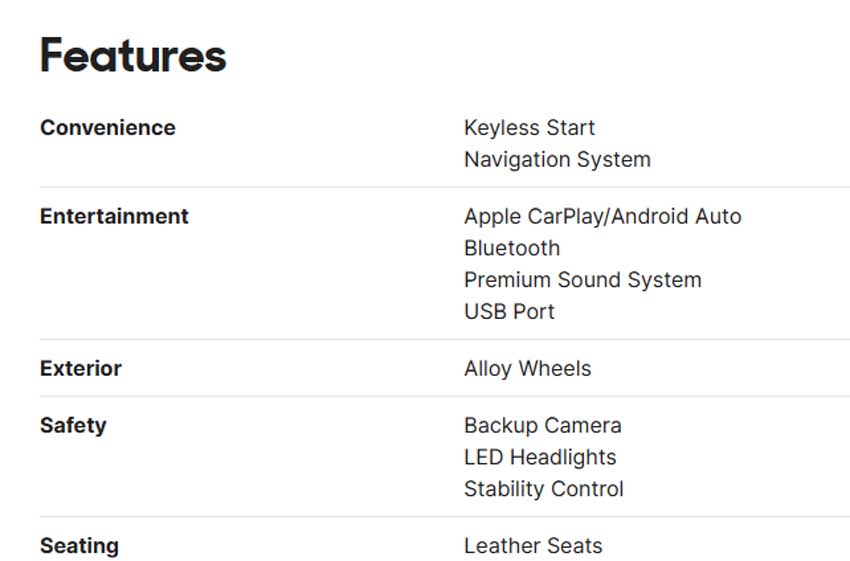Select the USB Port feature

pyautogui.click(x=509, y=312)
